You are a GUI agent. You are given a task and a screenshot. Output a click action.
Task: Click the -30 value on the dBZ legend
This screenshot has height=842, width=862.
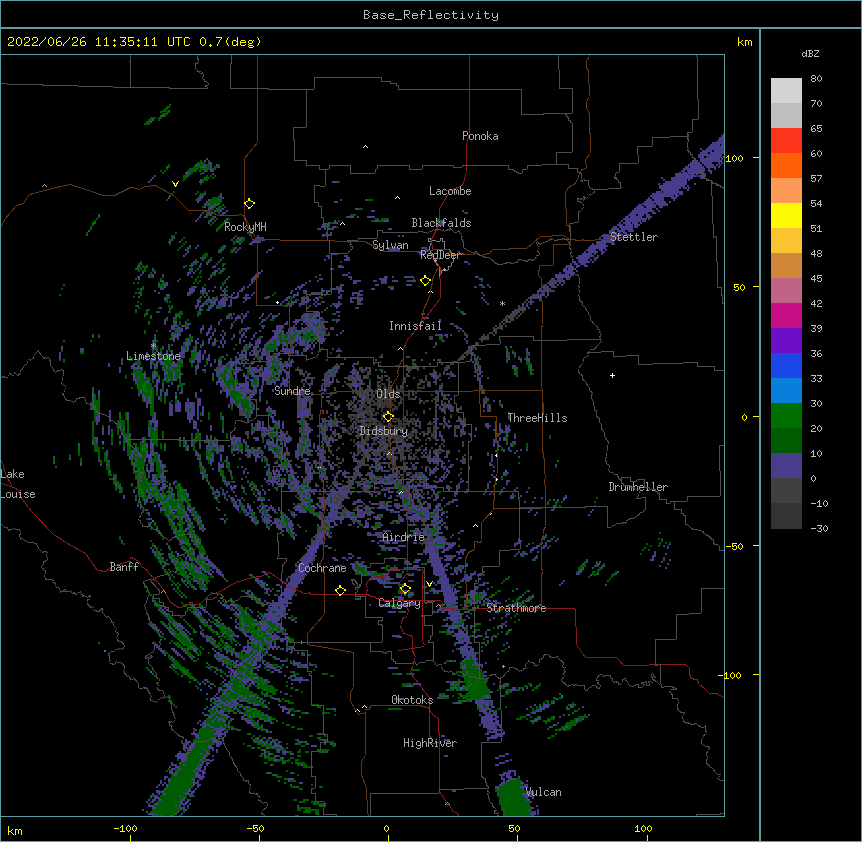[x=819, y=528]
